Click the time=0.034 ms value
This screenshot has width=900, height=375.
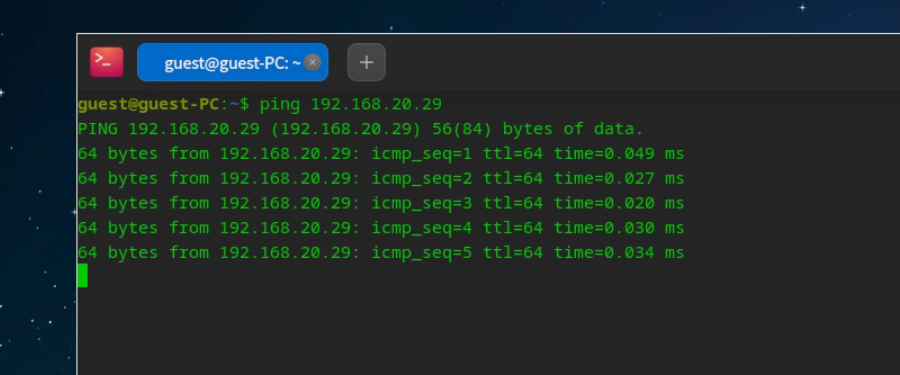coord(619,253)
